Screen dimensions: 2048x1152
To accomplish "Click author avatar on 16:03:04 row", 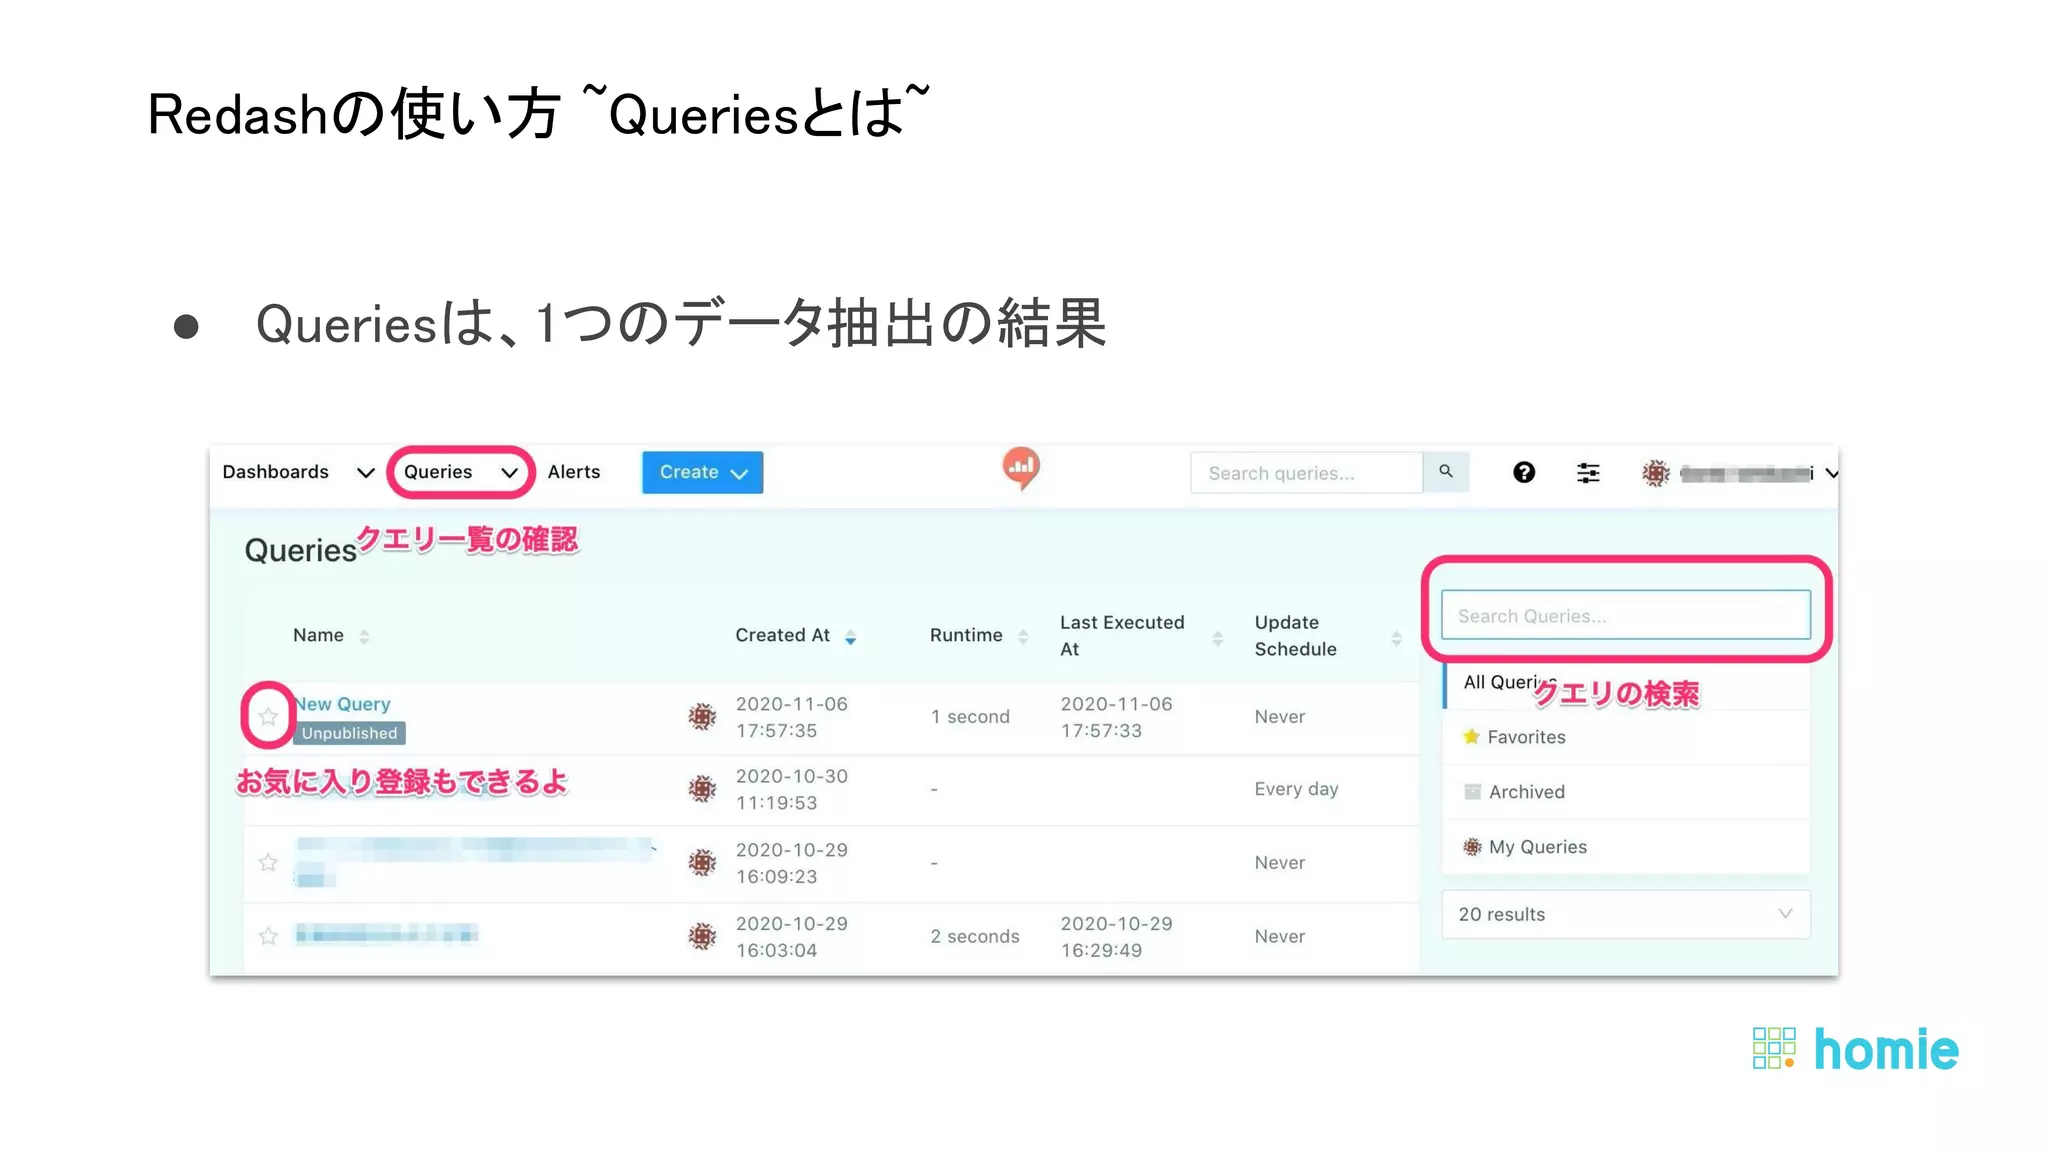I will pos(703,936).
